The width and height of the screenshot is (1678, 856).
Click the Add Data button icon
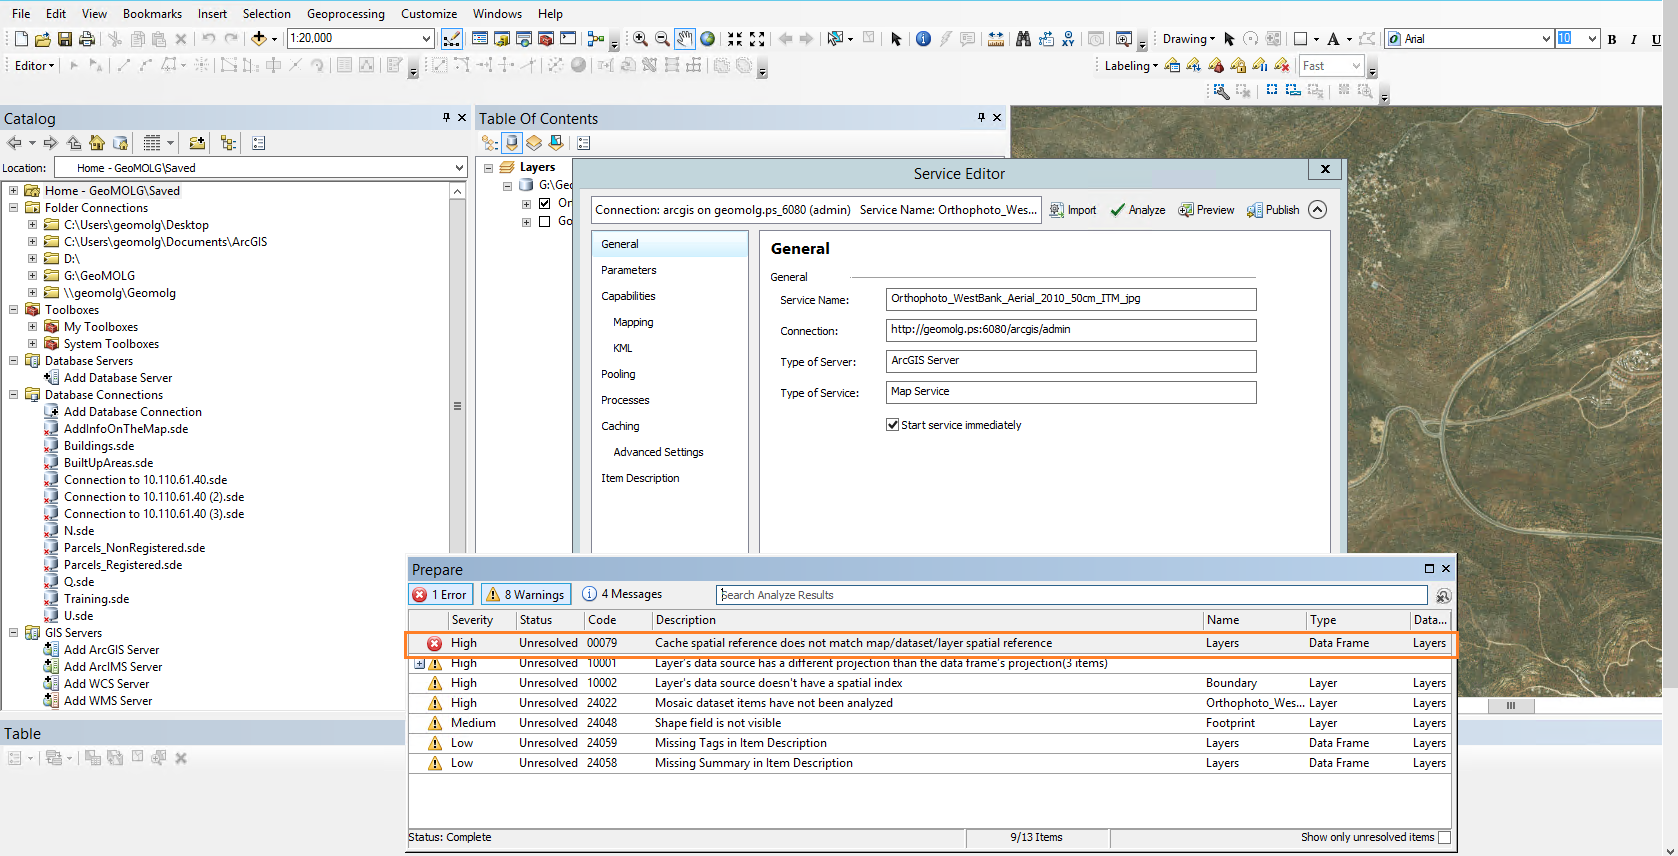[x=259, y=39]
